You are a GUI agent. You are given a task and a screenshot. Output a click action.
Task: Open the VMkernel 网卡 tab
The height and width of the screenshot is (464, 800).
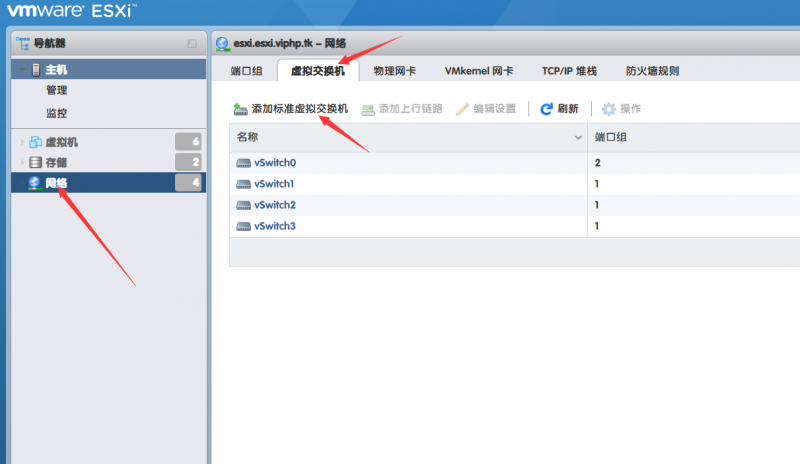[479, 71]
